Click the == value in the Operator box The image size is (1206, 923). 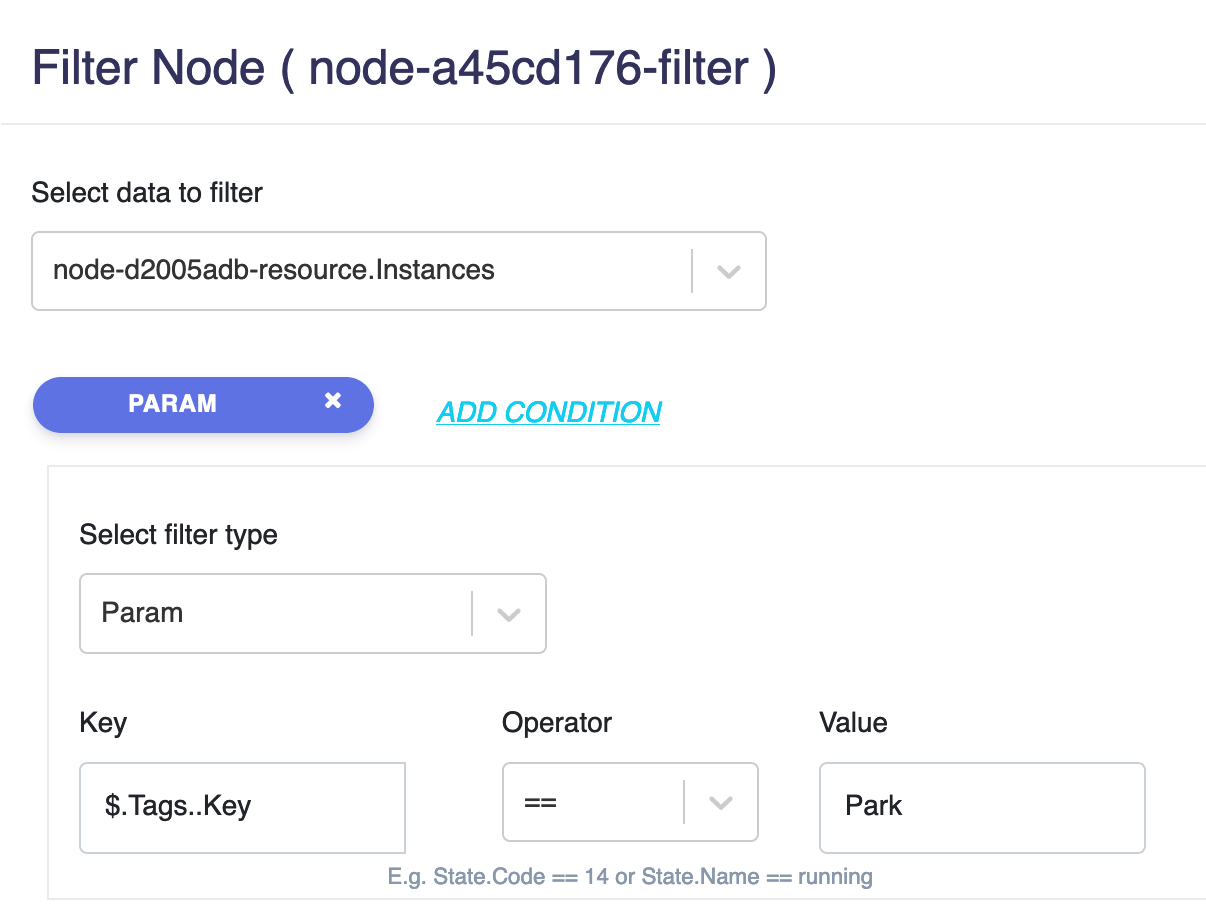(x=540, y=804)
